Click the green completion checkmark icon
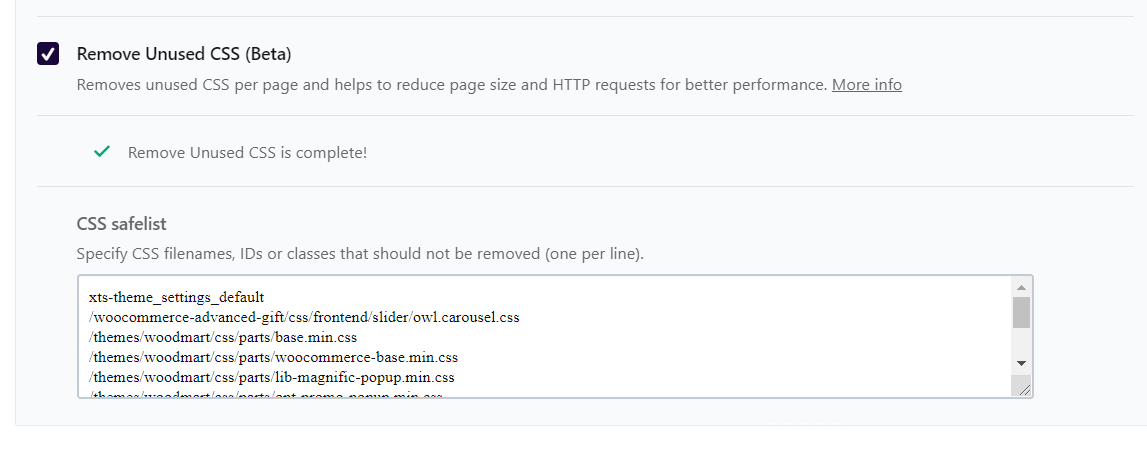 point(101,152)
